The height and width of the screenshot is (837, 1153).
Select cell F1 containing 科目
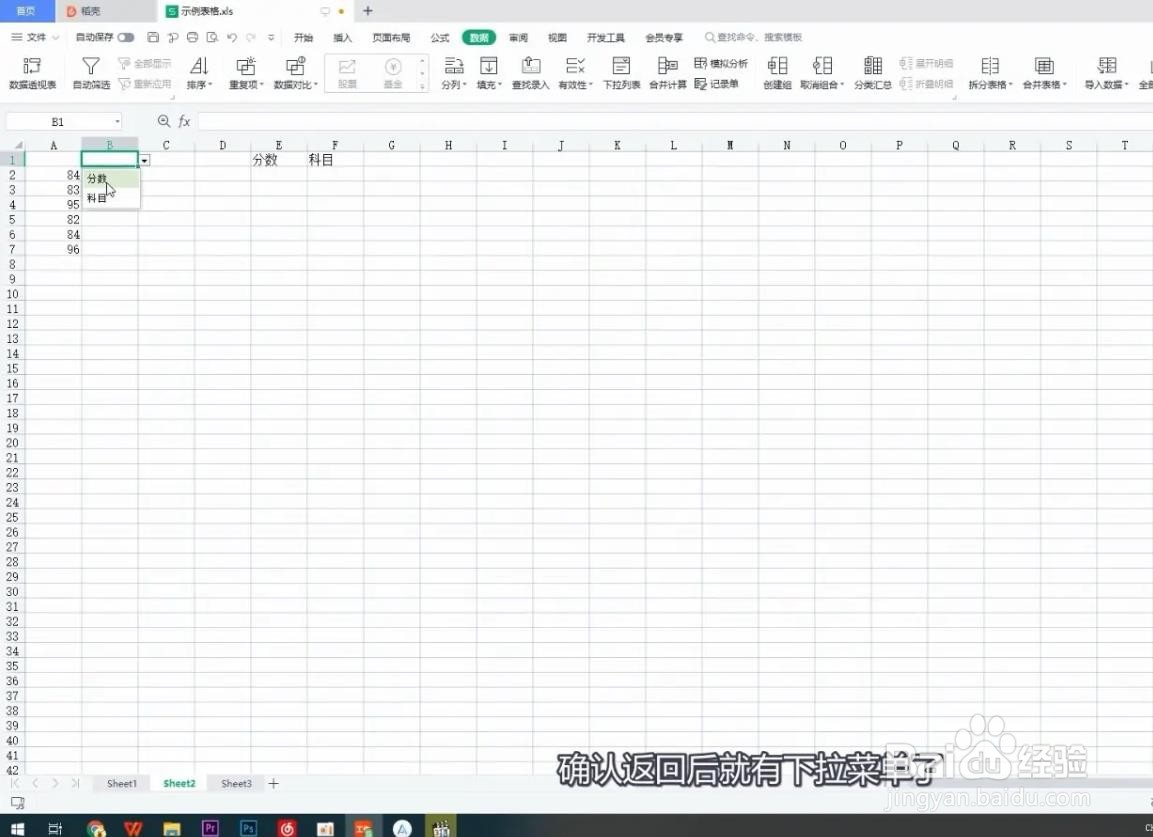pyautogui.click(x=335, y=160)
